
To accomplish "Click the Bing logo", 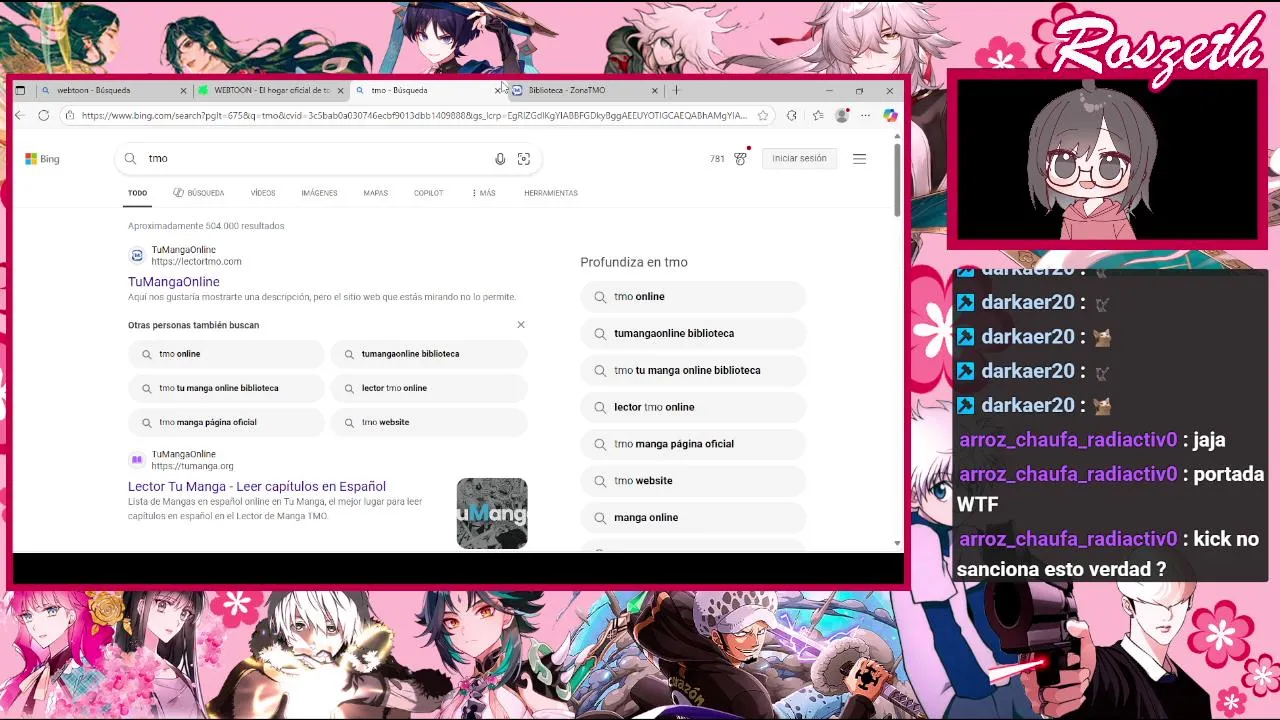I will [x=42, y=159].
